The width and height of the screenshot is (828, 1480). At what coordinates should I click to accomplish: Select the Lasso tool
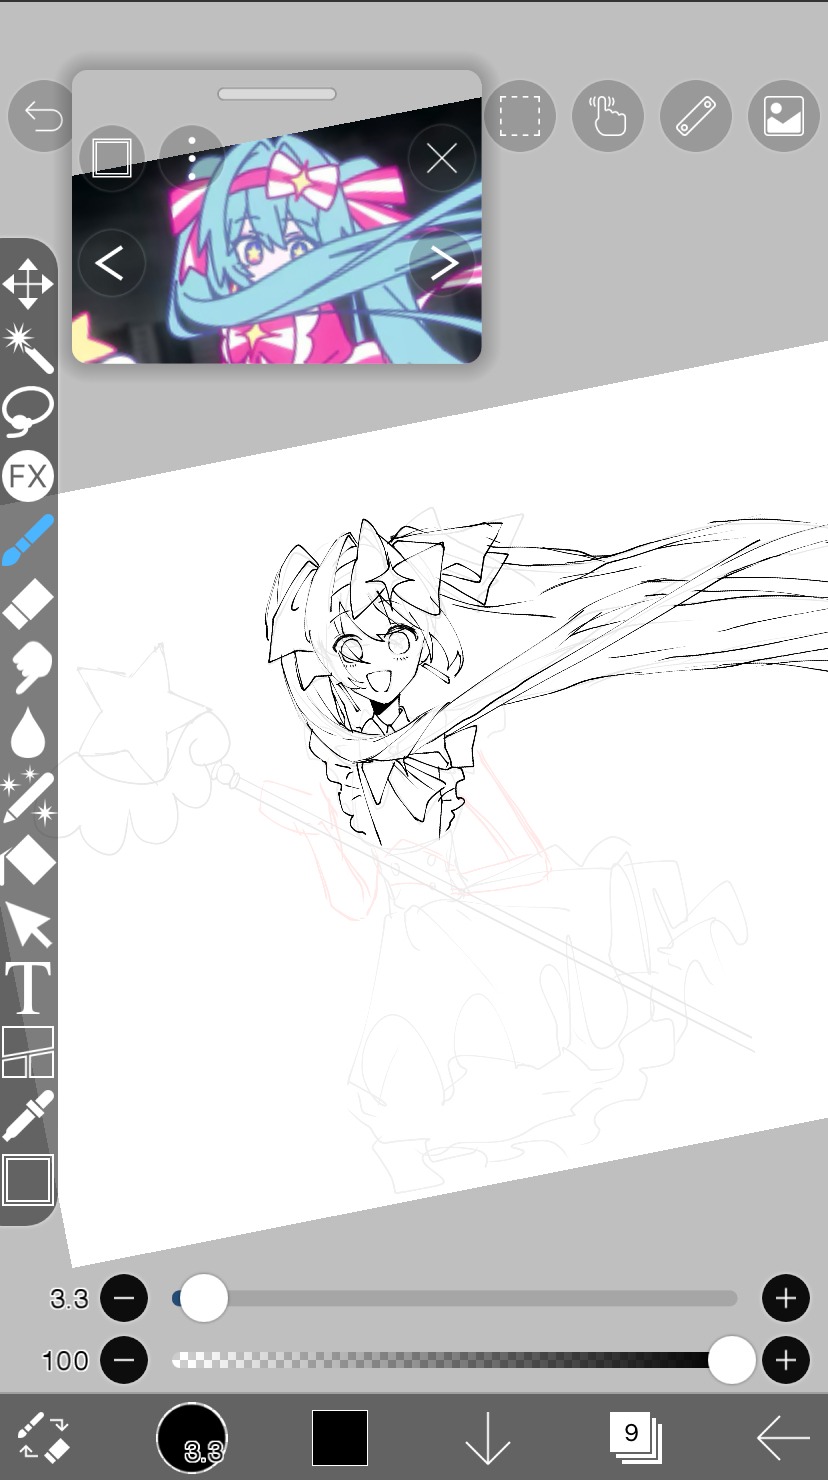tap(28, 411)
